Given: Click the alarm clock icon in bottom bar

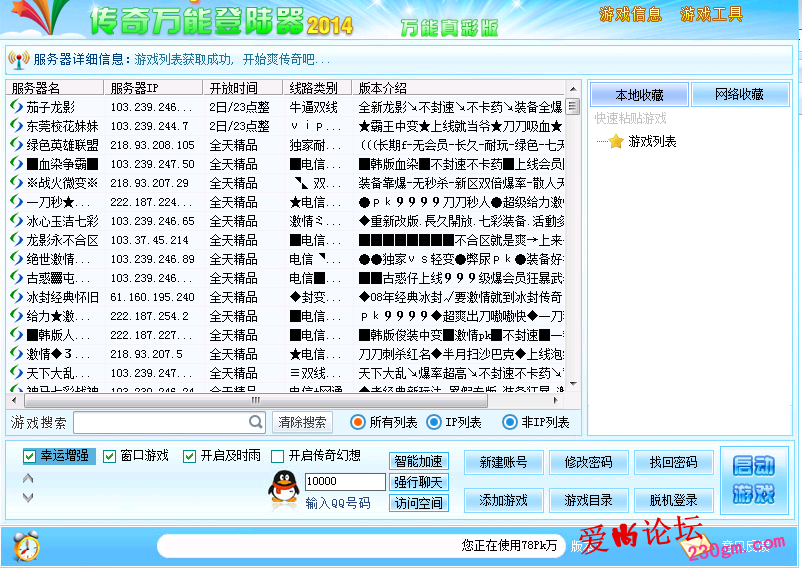Looking at the screenshot, I should click(x=26, y=546).
